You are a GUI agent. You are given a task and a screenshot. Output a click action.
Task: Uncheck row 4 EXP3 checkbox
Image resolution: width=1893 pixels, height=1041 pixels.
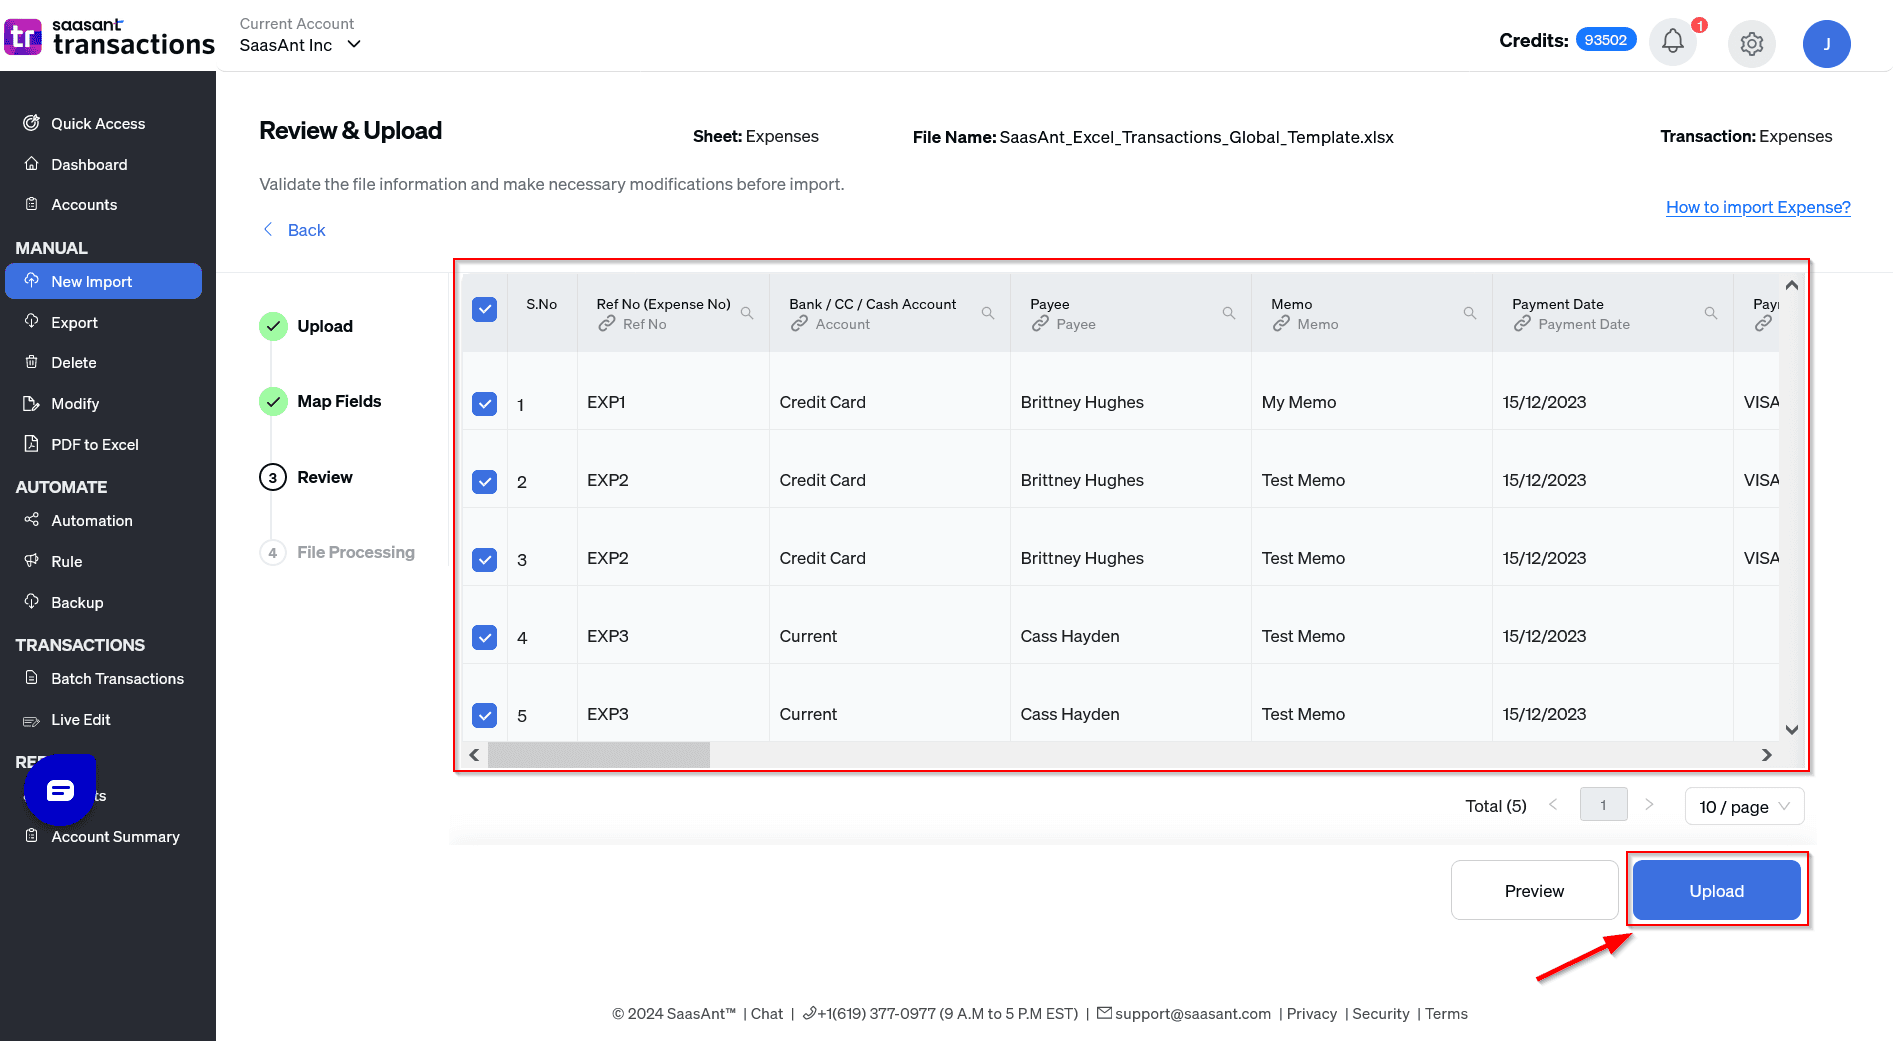(484, 637)
